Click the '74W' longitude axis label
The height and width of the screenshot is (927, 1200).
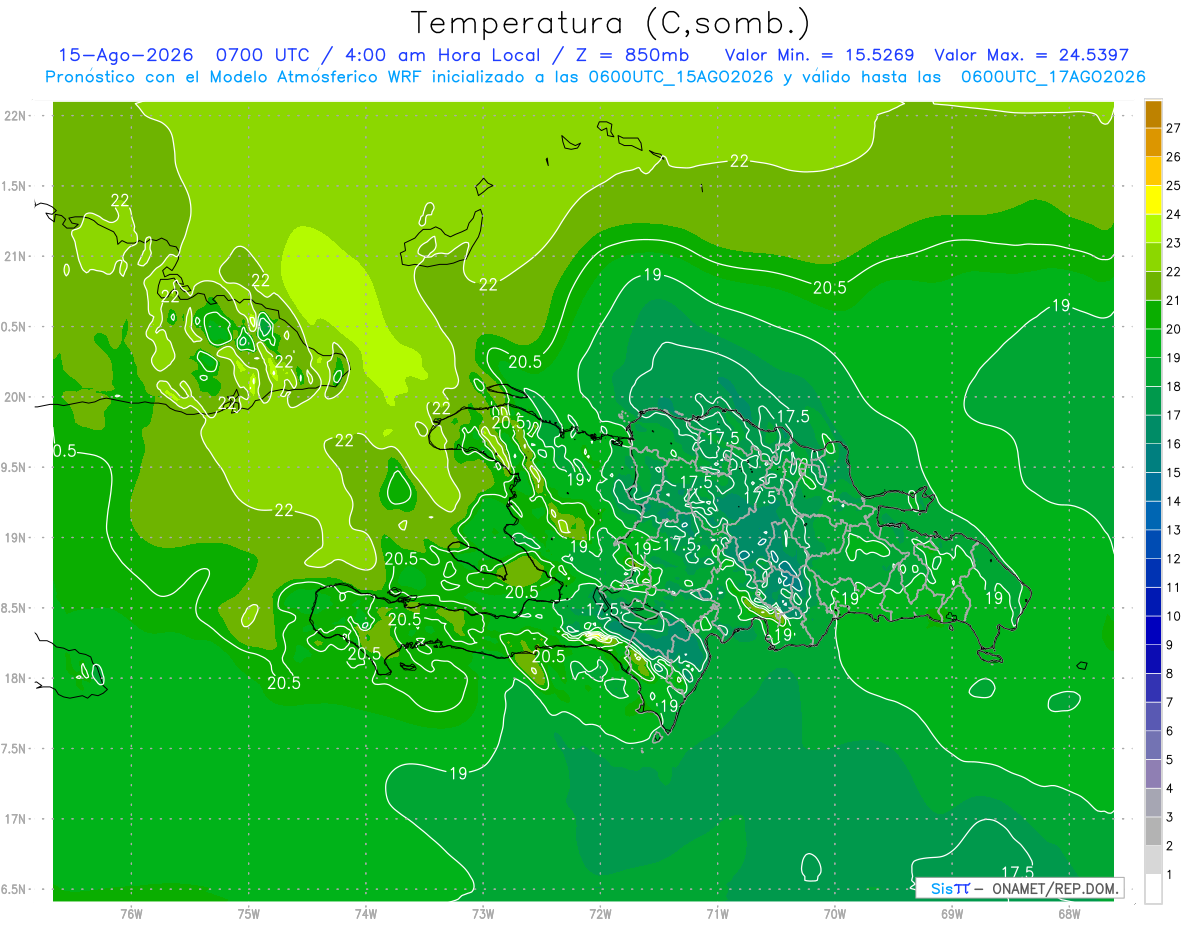coord(366,914)
